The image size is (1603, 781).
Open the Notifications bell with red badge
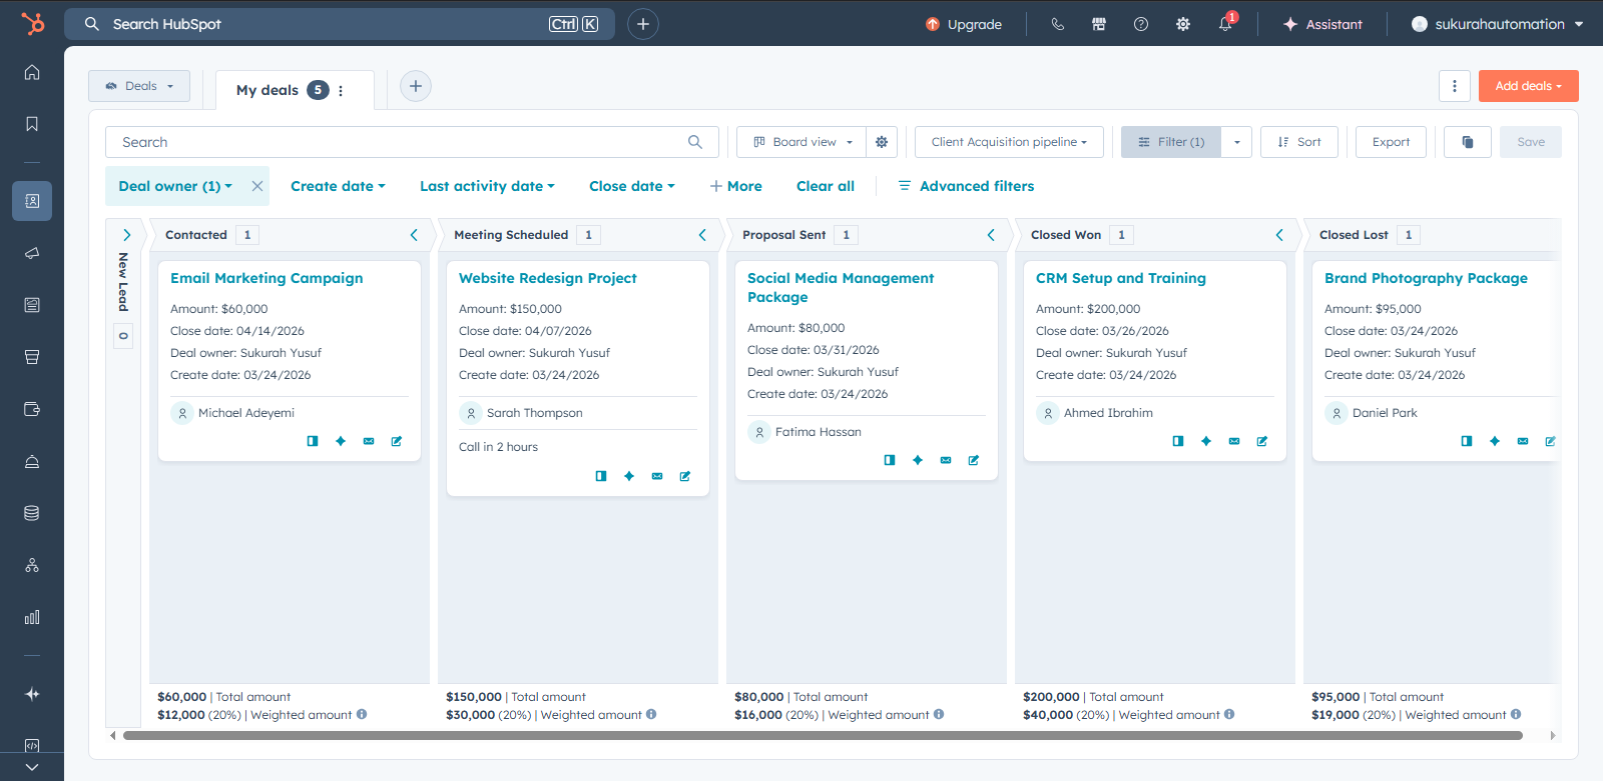pos(1226,23)
